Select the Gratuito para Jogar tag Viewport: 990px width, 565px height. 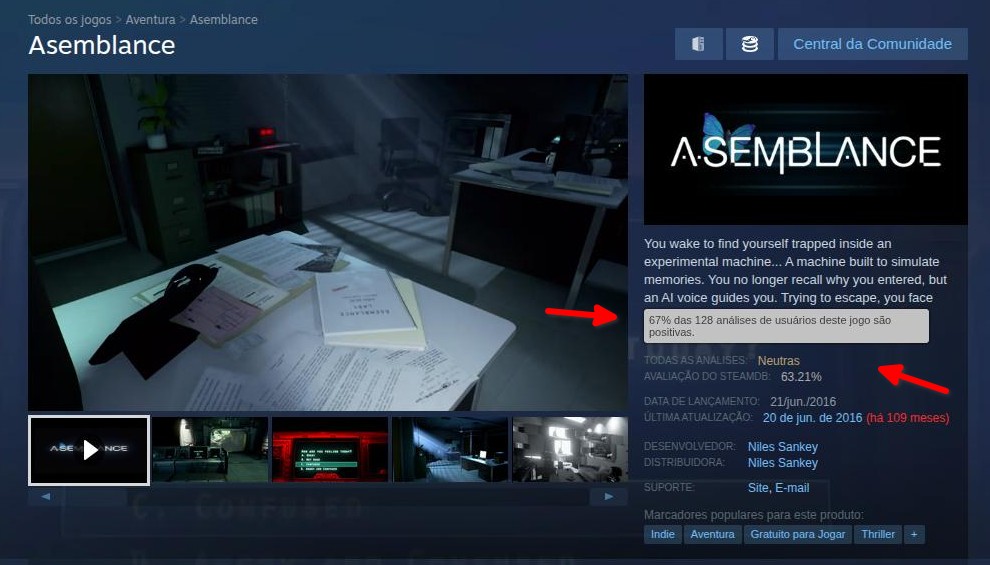798,535
